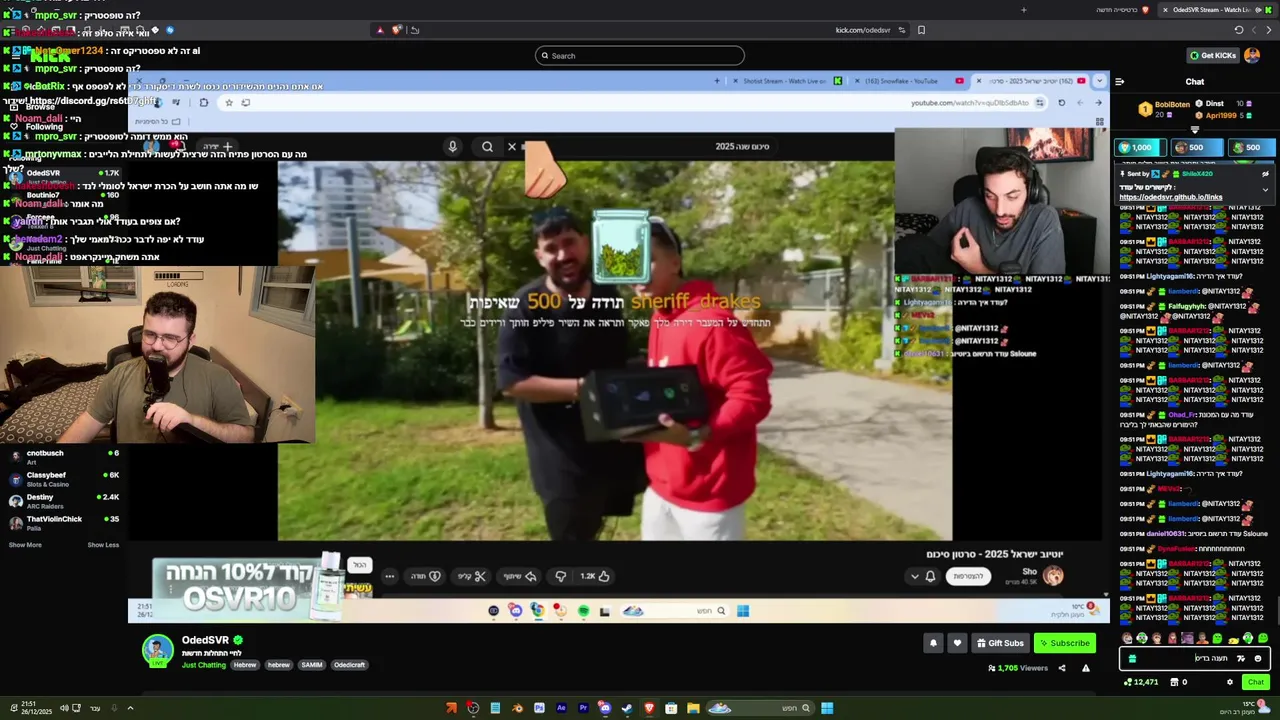Click the gift icon in chat input
The image size is (1280, 720).
[x=1132, y=658]
